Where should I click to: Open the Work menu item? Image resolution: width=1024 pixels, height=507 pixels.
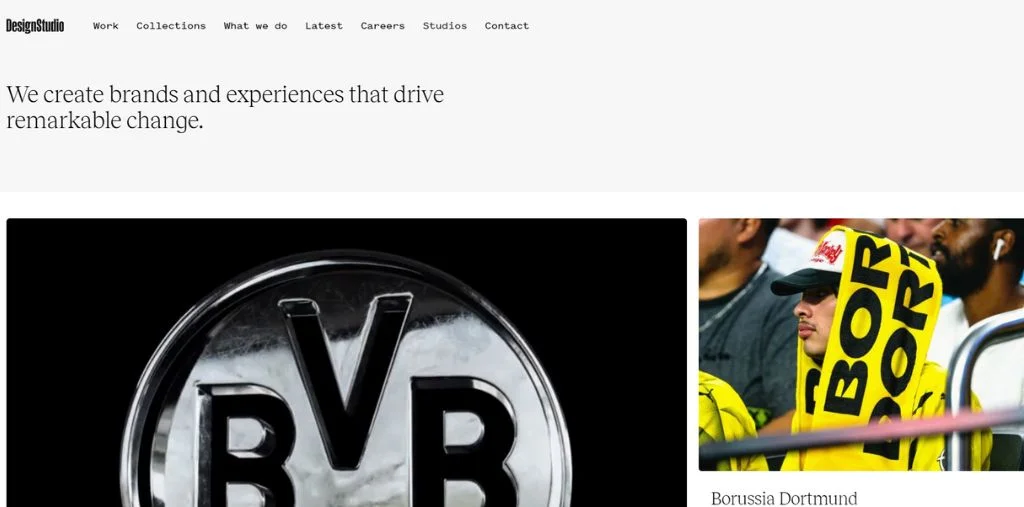pos(106,26)
